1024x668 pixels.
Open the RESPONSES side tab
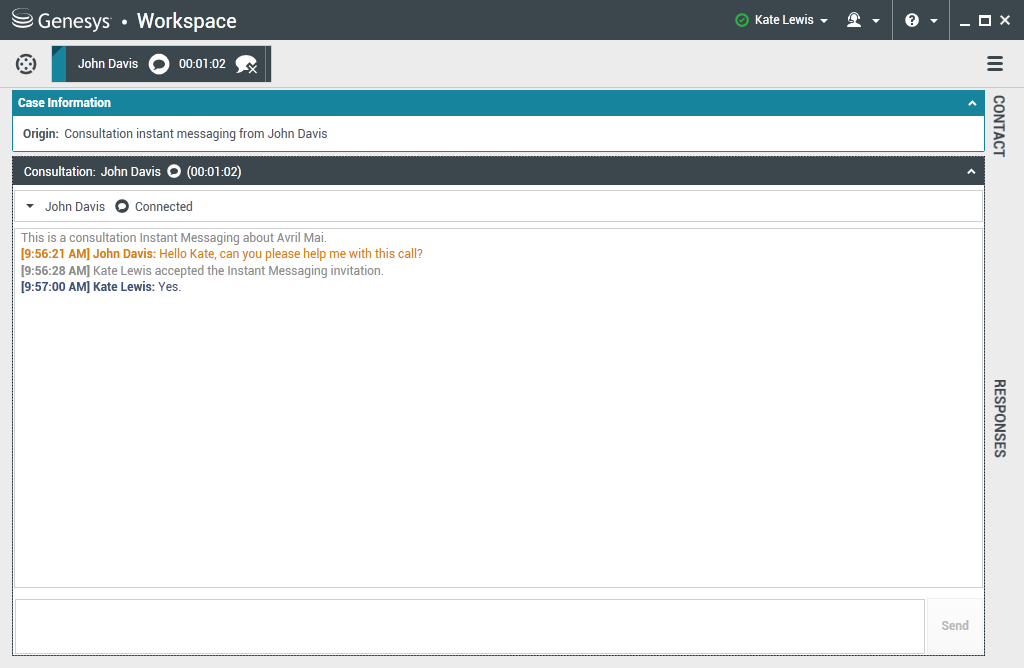pos(998,418)
